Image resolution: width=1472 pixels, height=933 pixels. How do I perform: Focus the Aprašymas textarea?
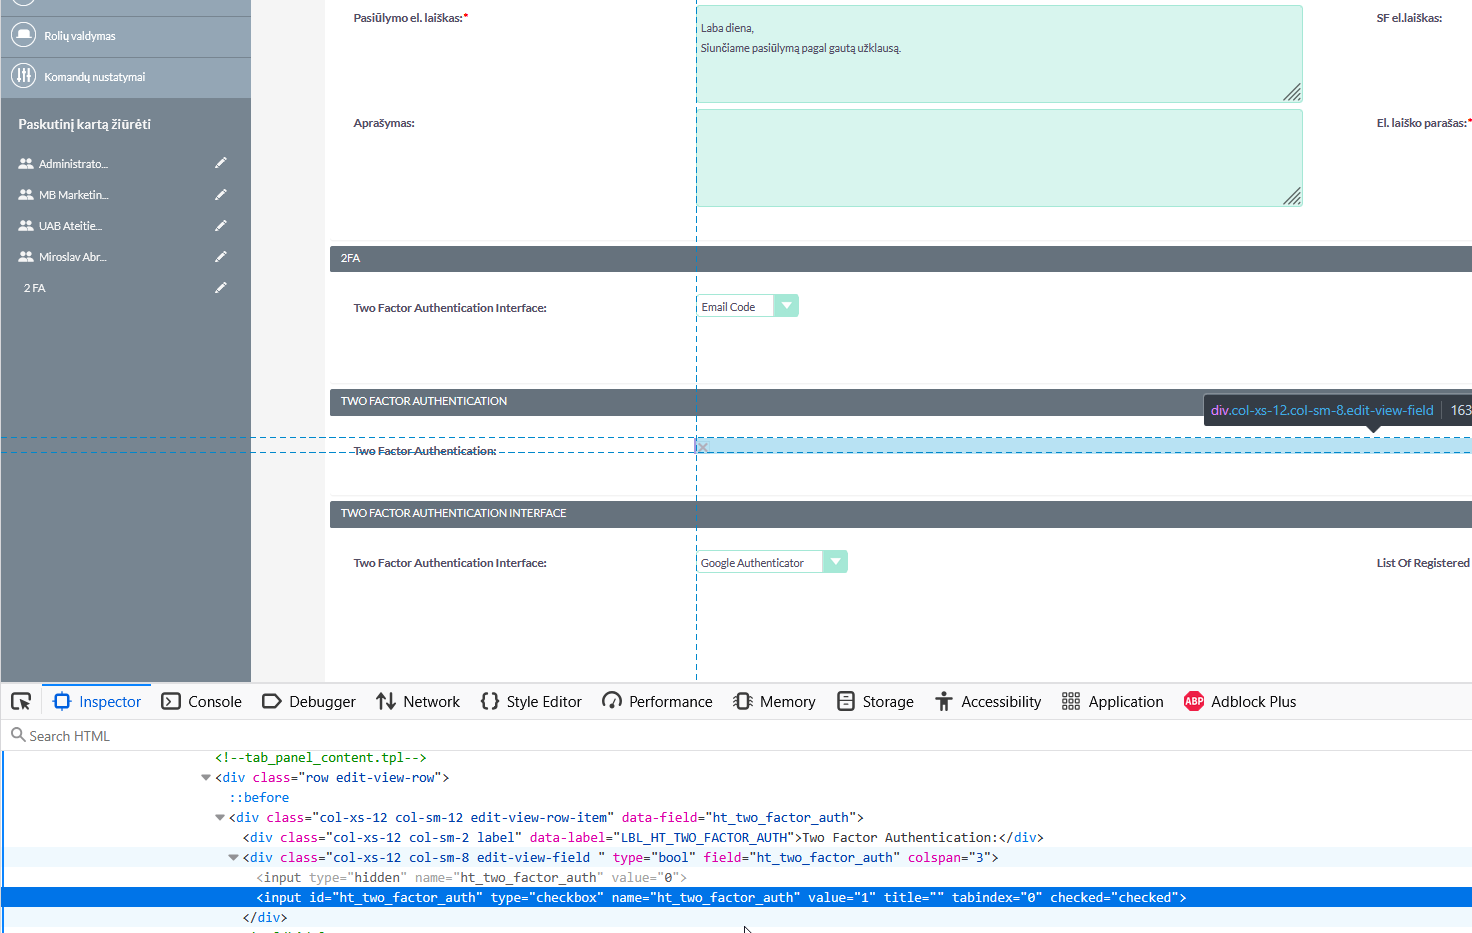[1000, 158]
